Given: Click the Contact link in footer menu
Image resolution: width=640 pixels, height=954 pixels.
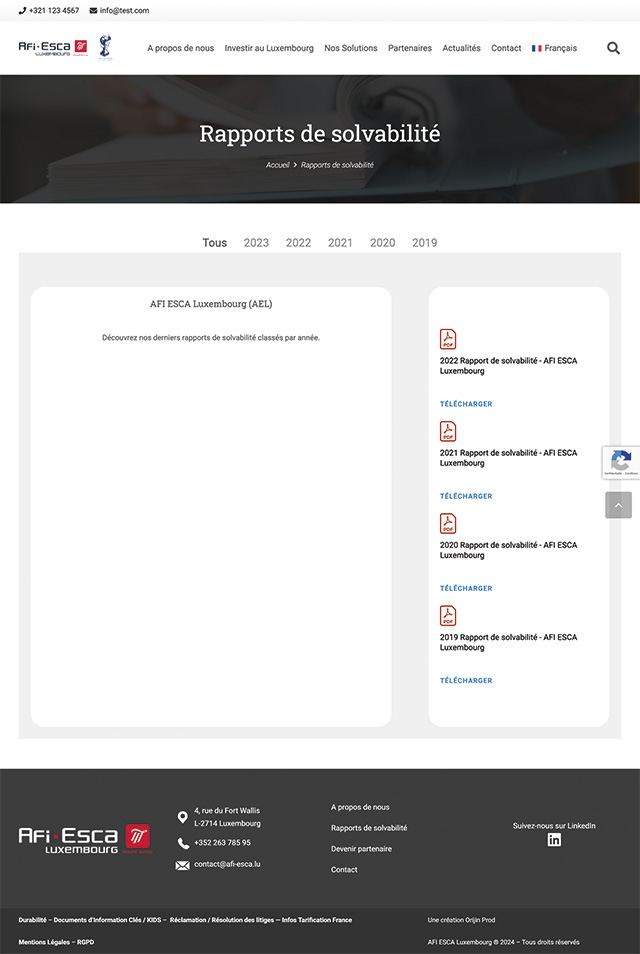Looking at the screenshot, I should 344,870.
